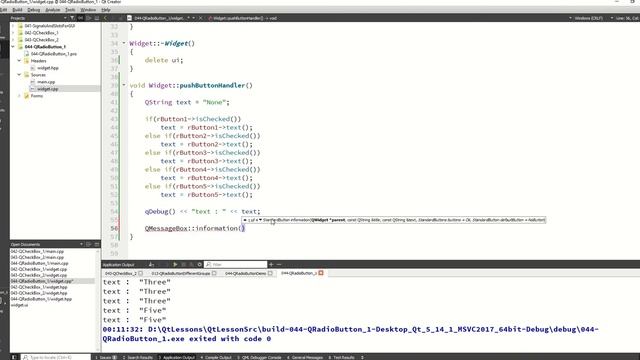Select main.cpp in Sources
This screenshot has width=640, height=360.
46,82
